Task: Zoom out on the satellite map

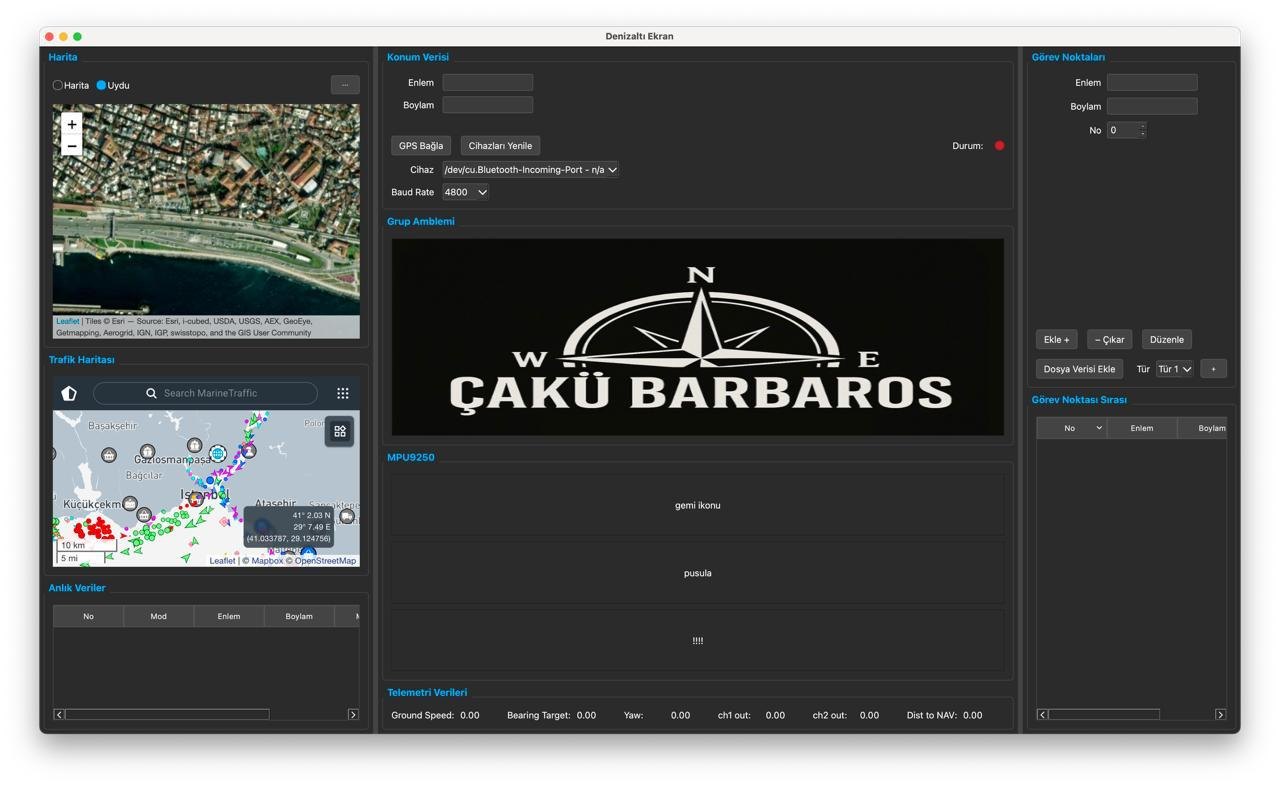Action: 72,146
